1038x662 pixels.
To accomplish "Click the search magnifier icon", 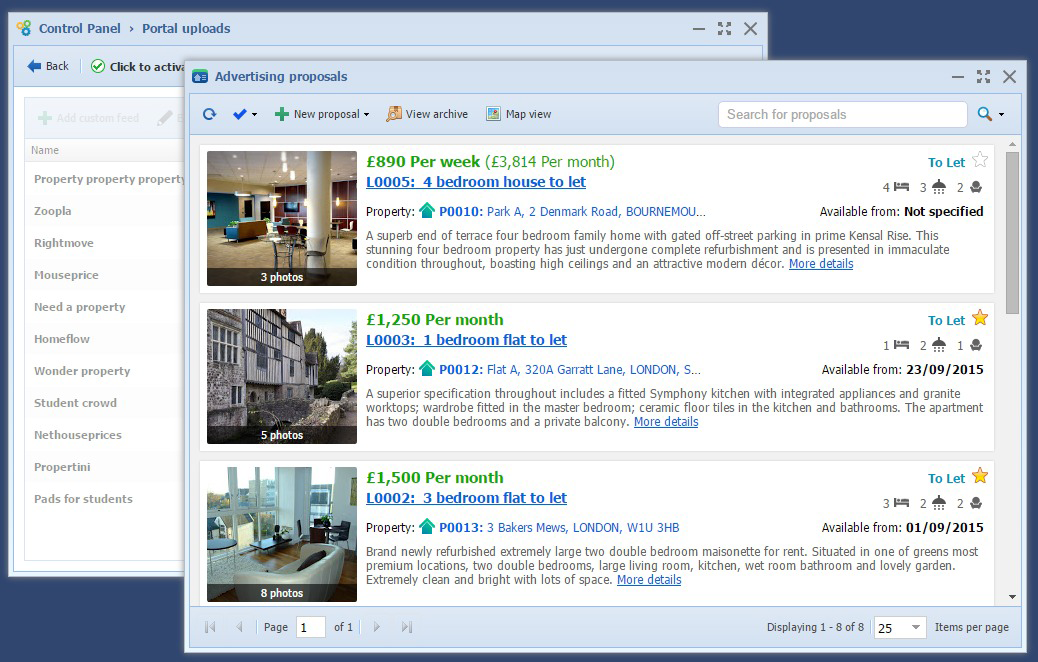I will tap(985, 114).
